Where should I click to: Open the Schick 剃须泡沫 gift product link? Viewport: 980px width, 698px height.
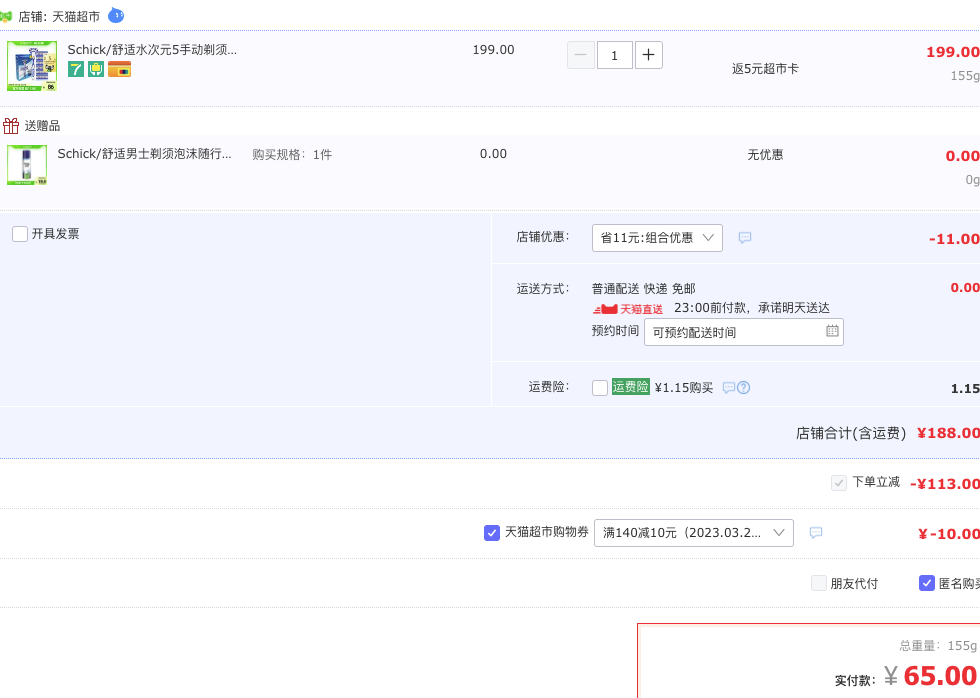point(144,154)
